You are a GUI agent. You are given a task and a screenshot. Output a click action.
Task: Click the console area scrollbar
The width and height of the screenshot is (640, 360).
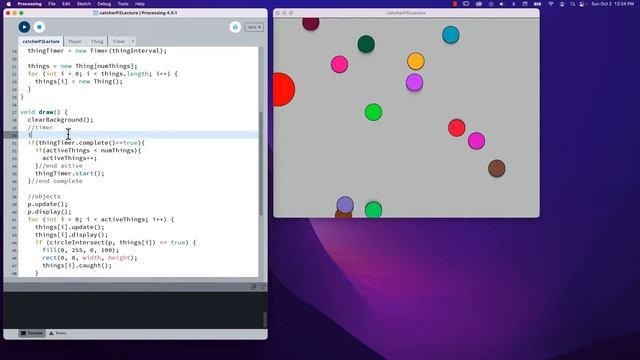pos(264,319)
